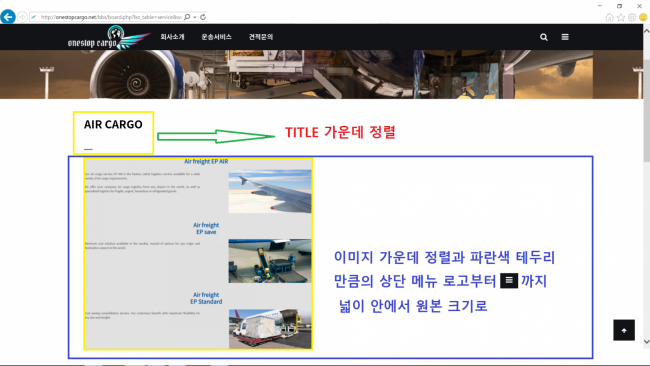Viewport: 650px width, 366px height.
Task: Click the address bar URL field
Action: coord(111,17)
